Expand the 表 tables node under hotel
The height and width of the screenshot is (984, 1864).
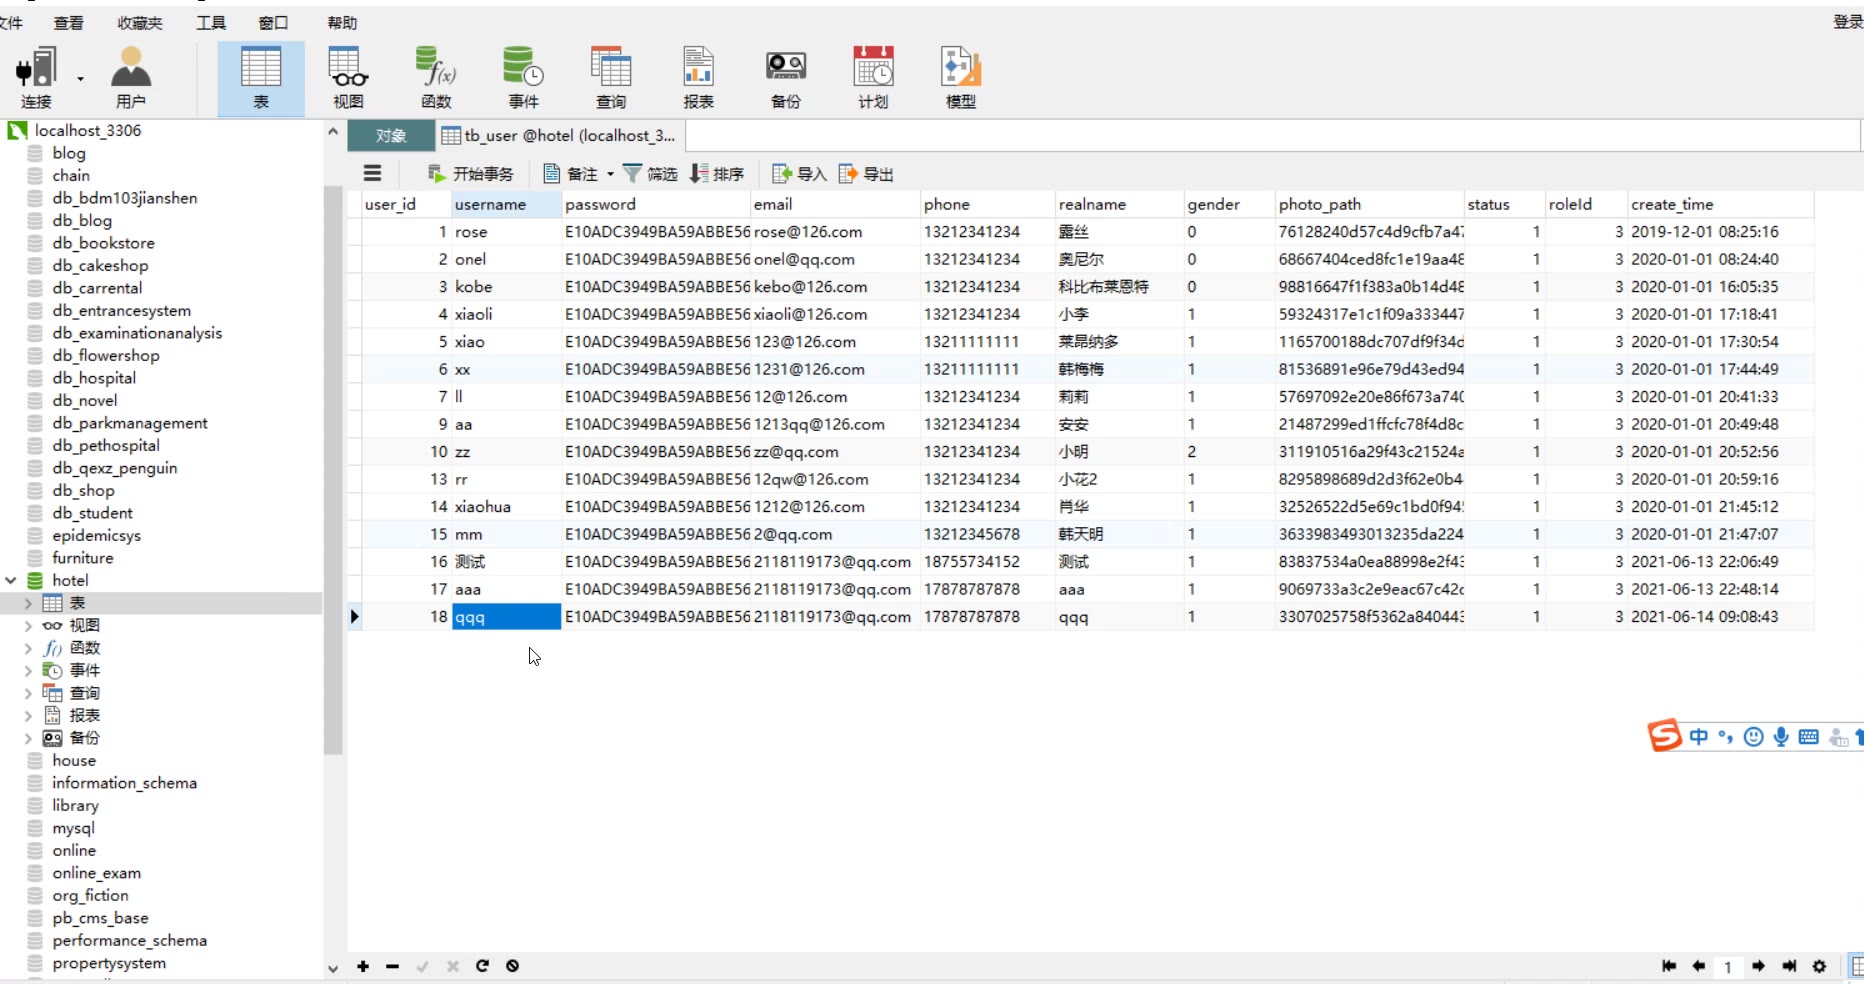point(28,603)
